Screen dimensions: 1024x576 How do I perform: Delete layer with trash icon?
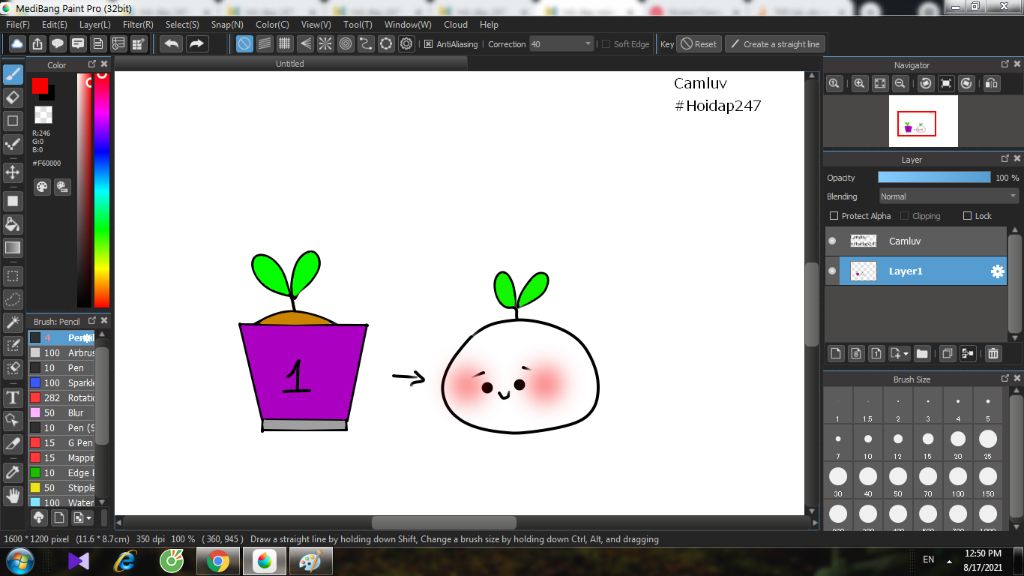pos(993,353)
